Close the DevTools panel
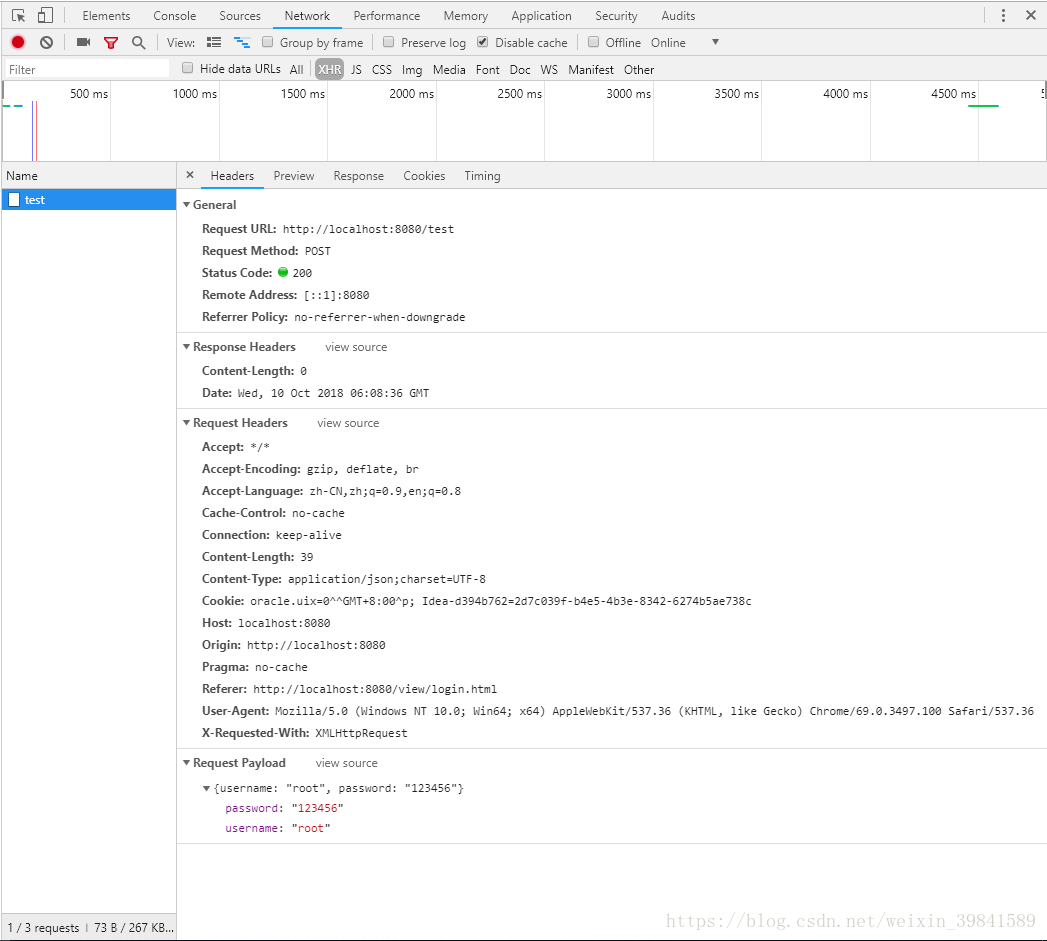 tap(1030, 15)
